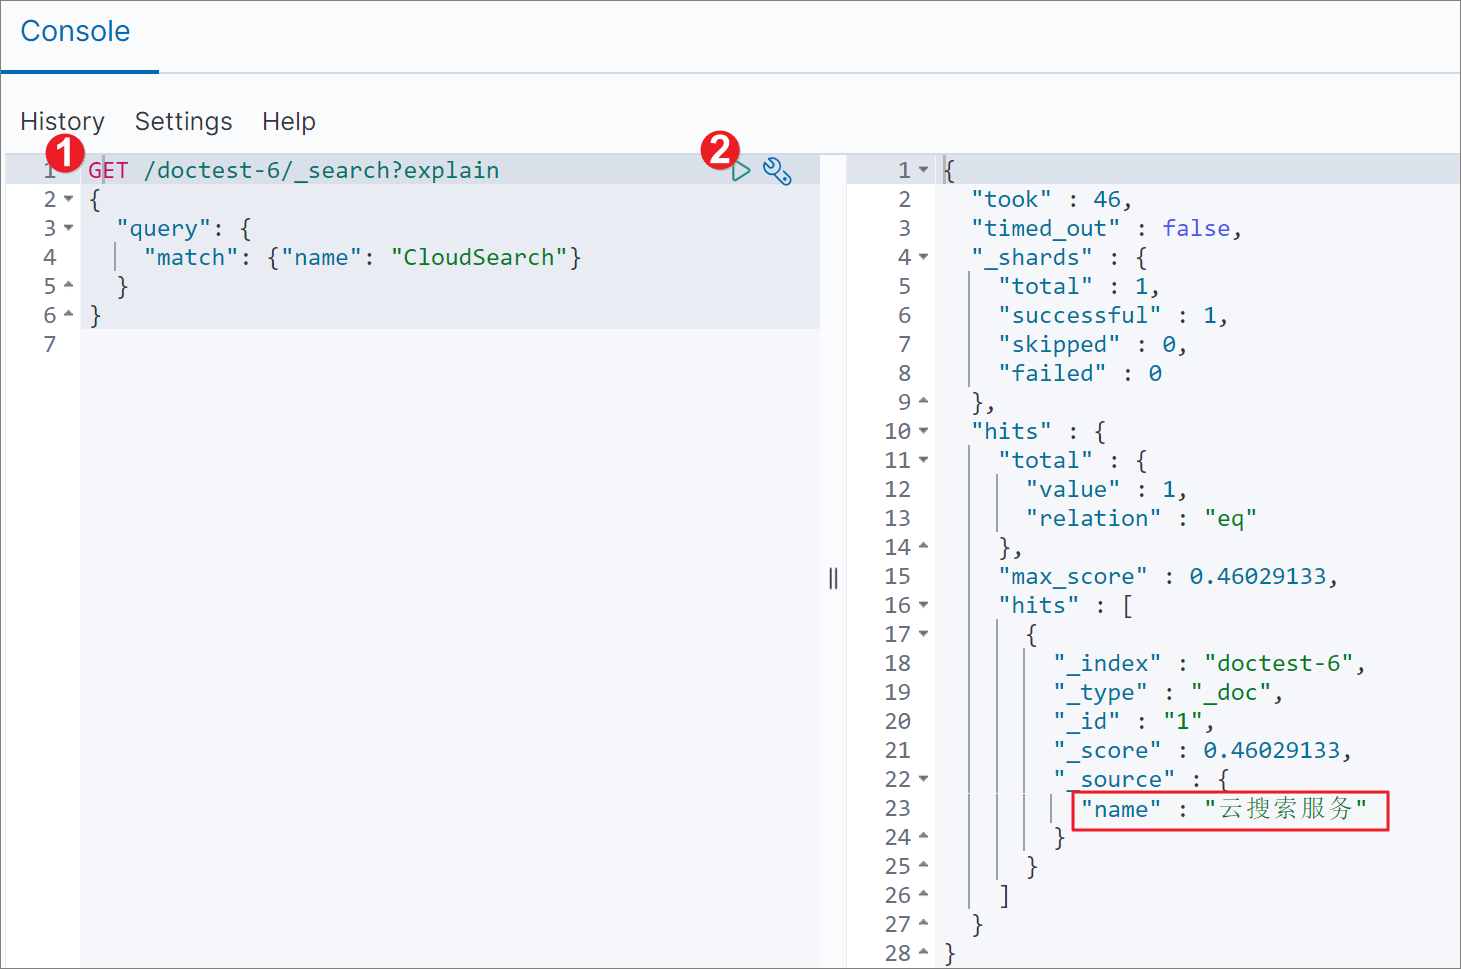Collapse the "total" block at line 11
This screenshot has width=1461, height=969.
click(x=923, y=460)
